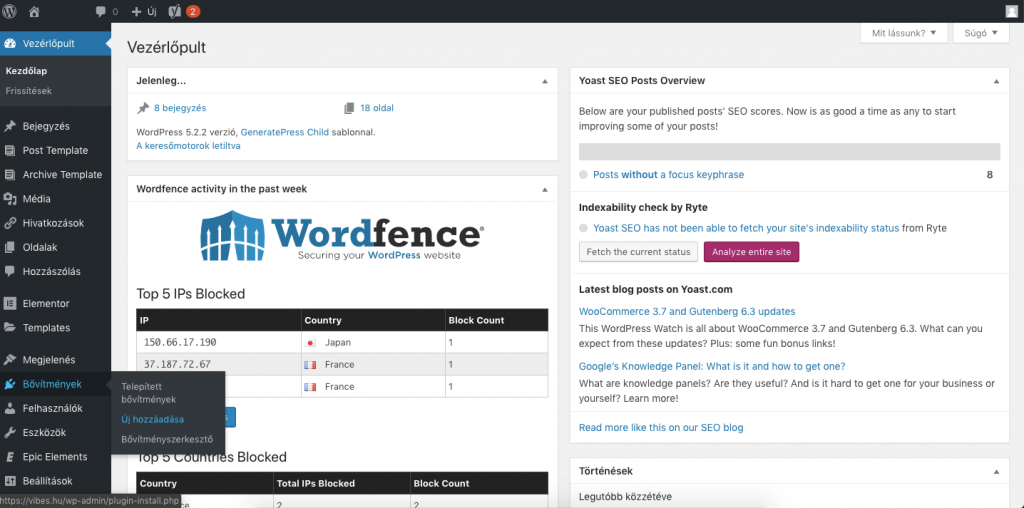The width and height of the screenshot is (1024, 508).
Task: Click Posts without a focus keyphrase link
Action: [x=668, y=174]
